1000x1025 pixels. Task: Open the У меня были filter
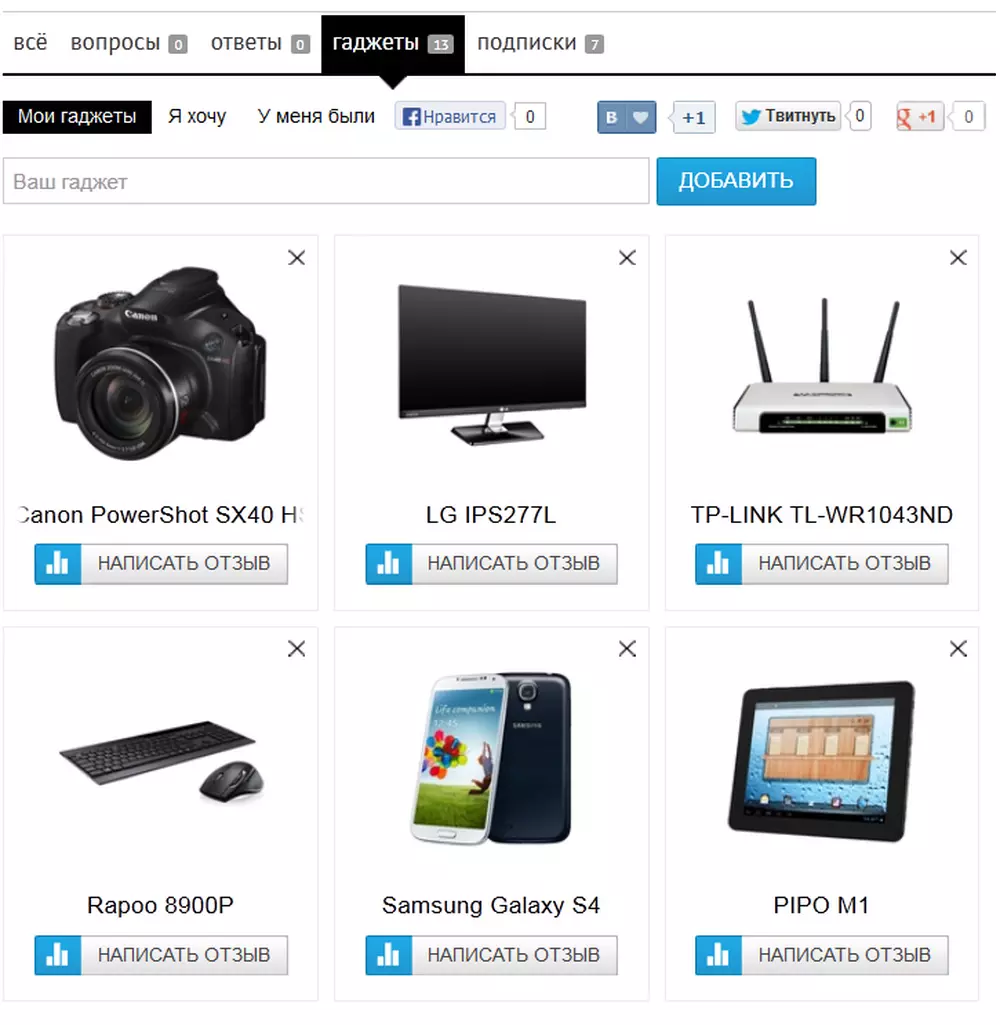coord(316,116)
